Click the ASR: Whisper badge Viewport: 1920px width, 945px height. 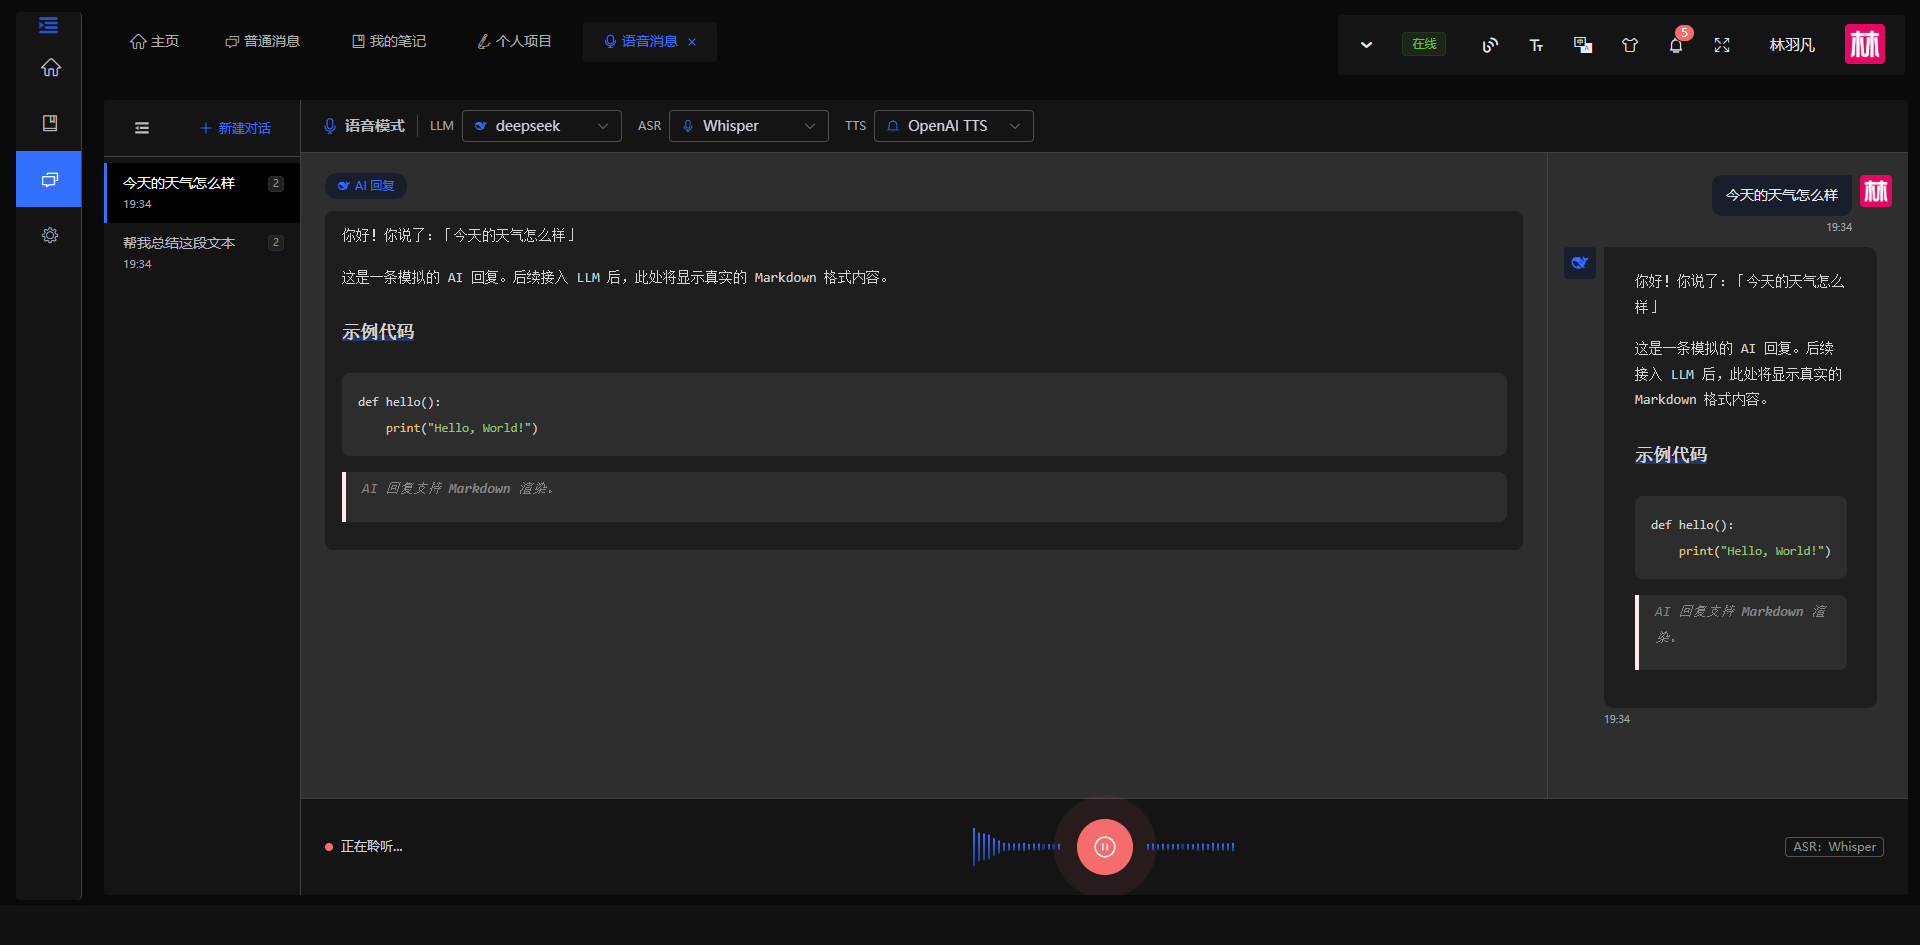(1834, 847)
